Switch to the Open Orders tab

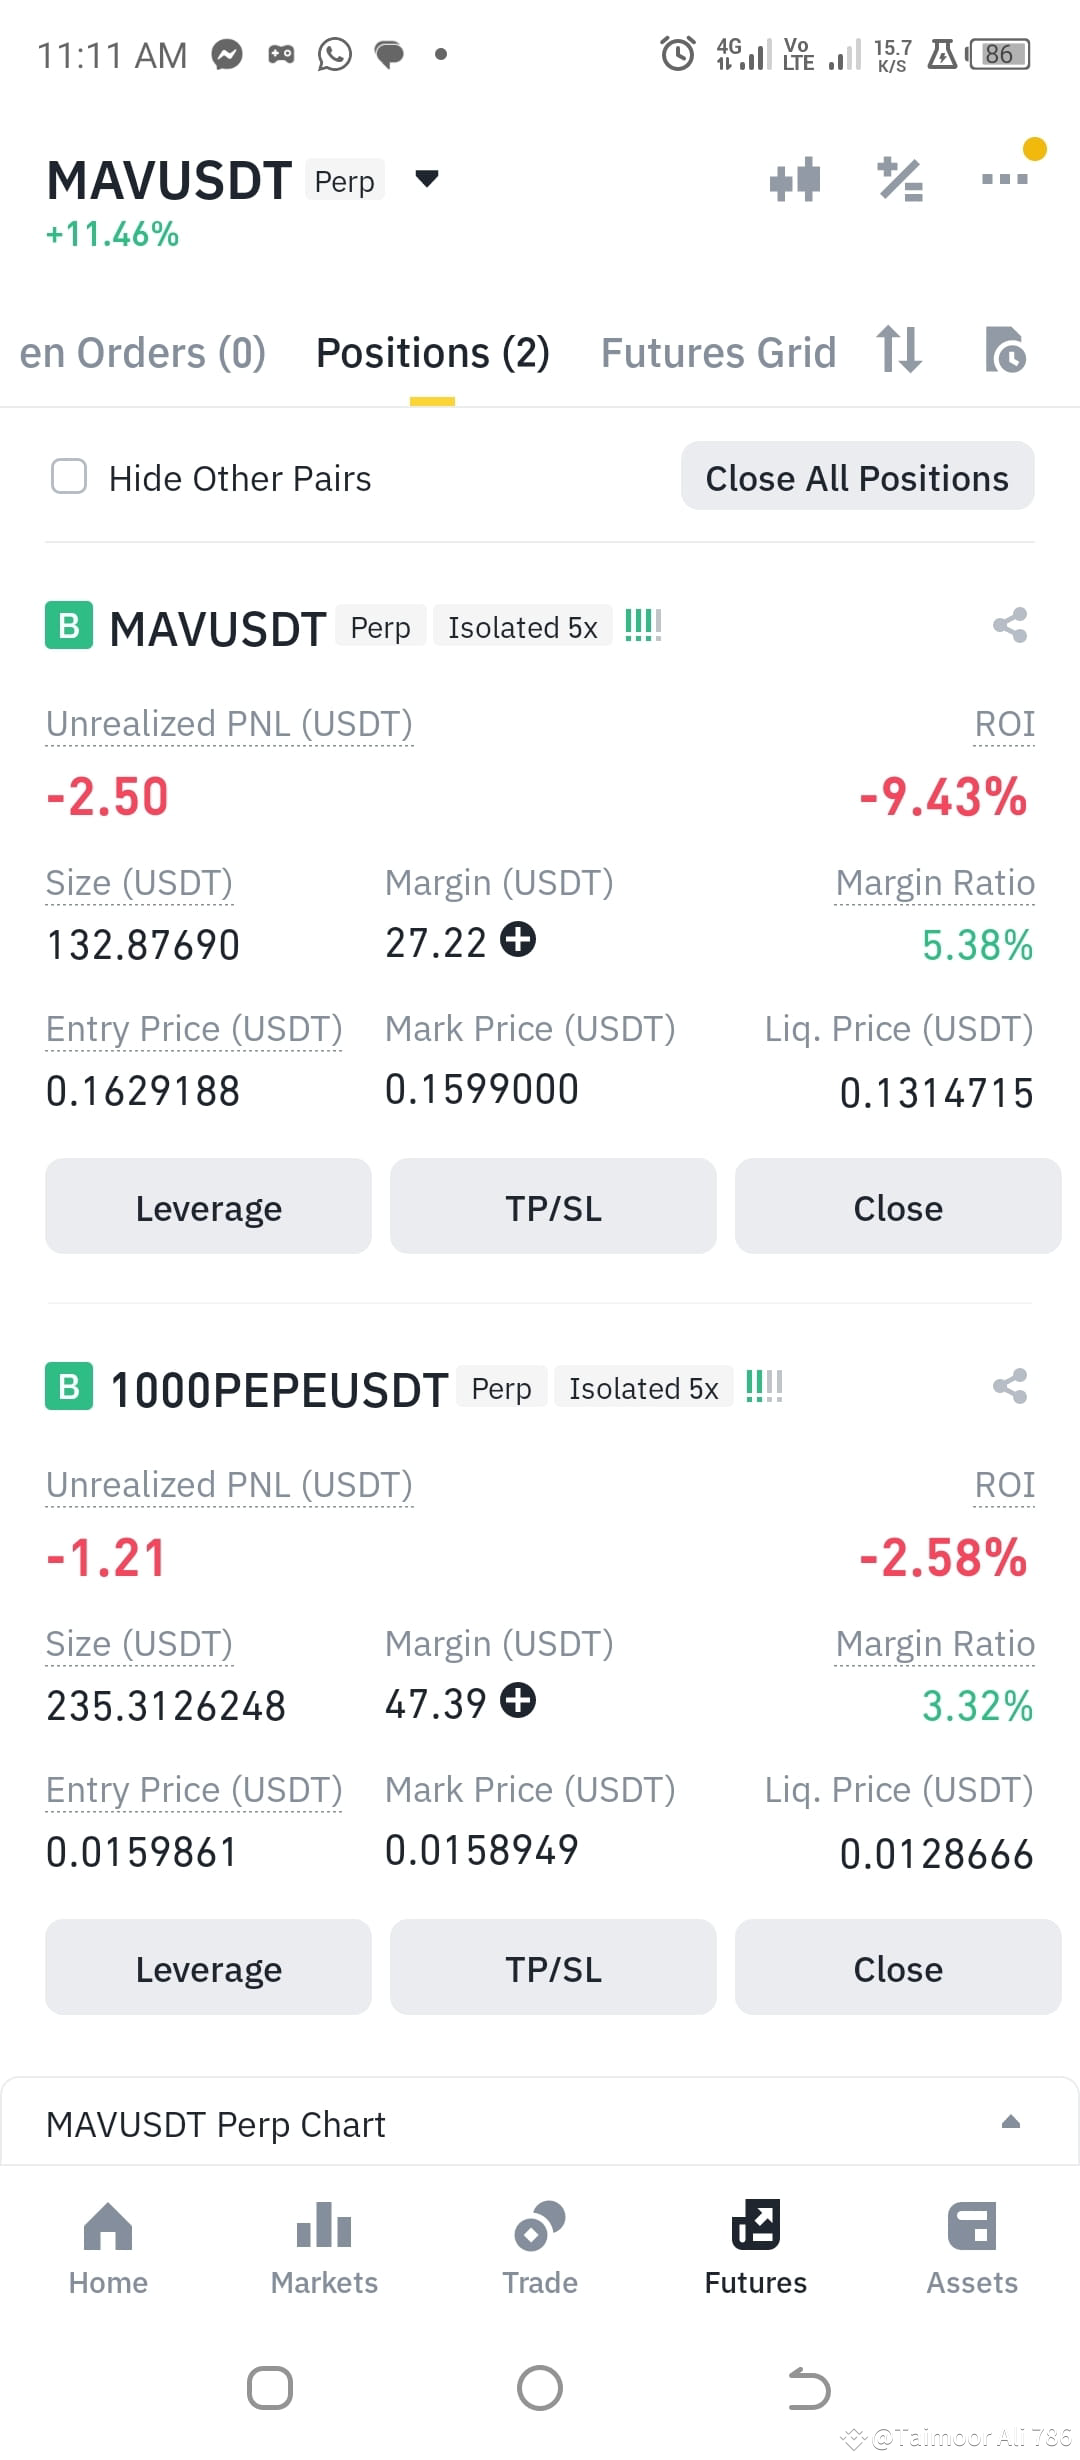point(142,353)
